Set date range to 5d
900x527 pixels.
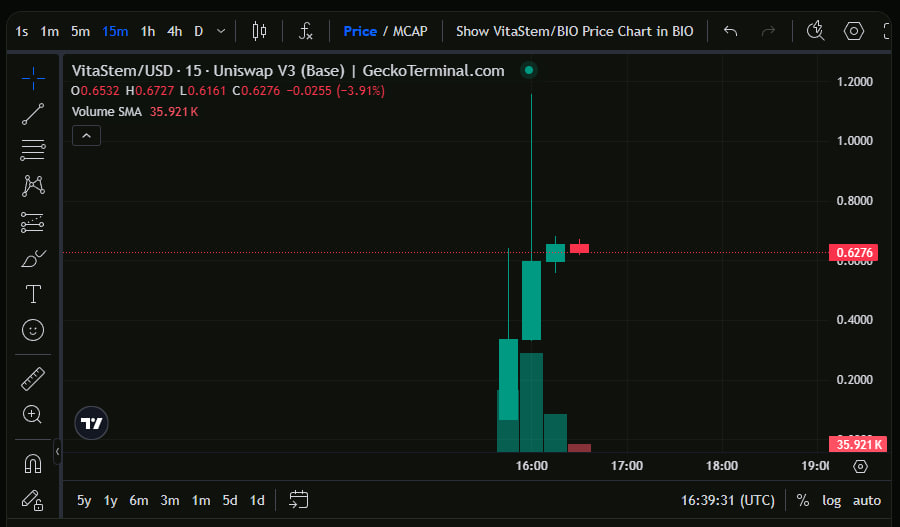(x=230, y=500)
